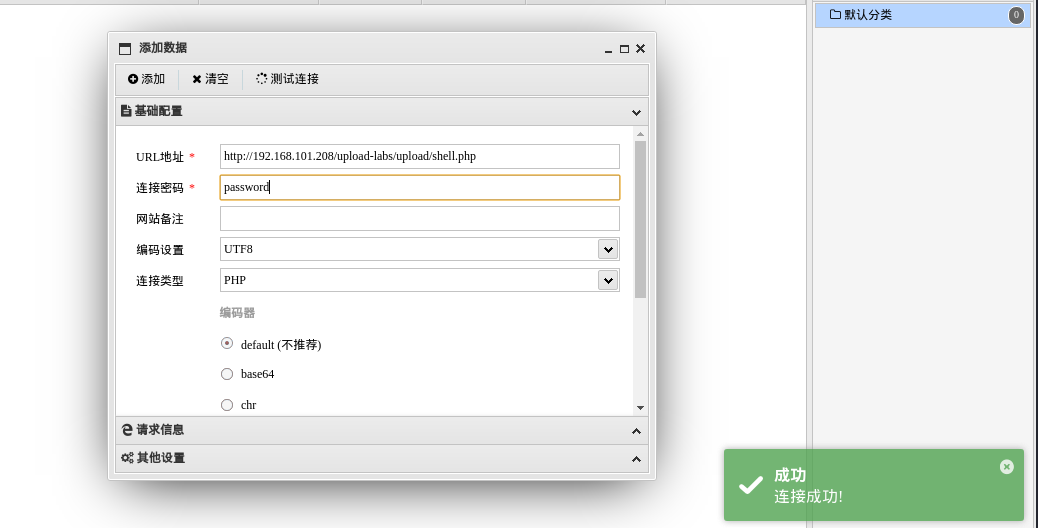Viewport: 1038px width, 528px height.
Task: Click the 清空 (clear) toolbar button
Action: 211,79
